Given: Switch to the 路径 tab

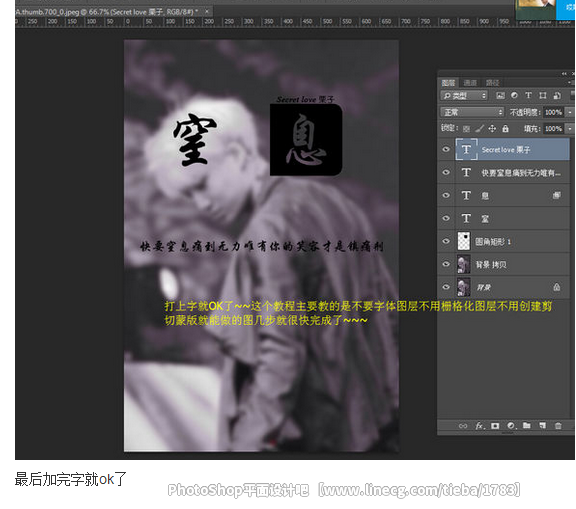Looking at the screenshot, I should tap(492, 83).
